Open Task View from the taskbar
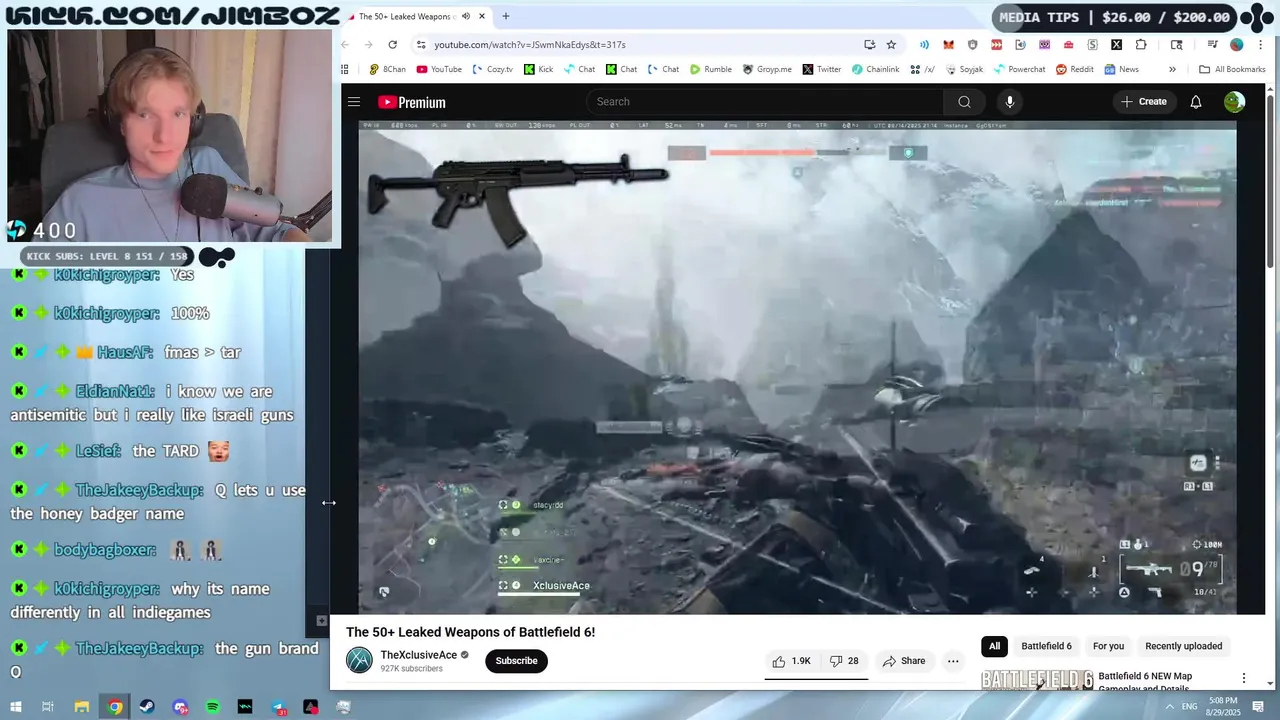This screenshot has width=1280, height=720. 47,707
